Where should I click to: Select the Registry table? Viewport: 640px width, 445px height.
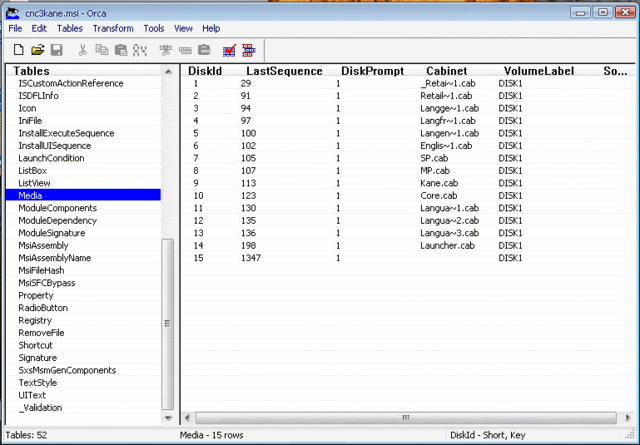tap(35, 320)
